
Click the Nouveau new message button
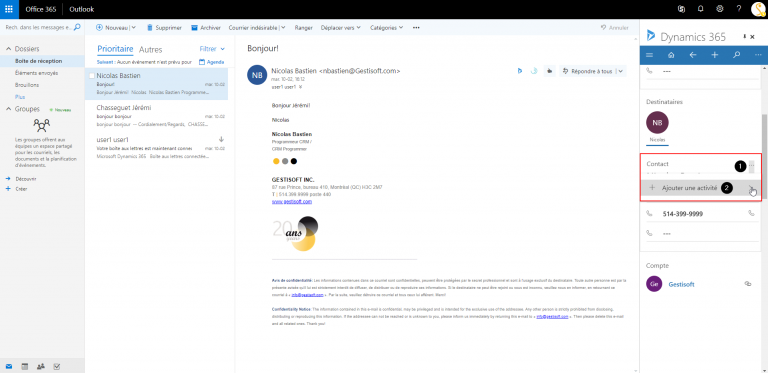tap(112, 28)
